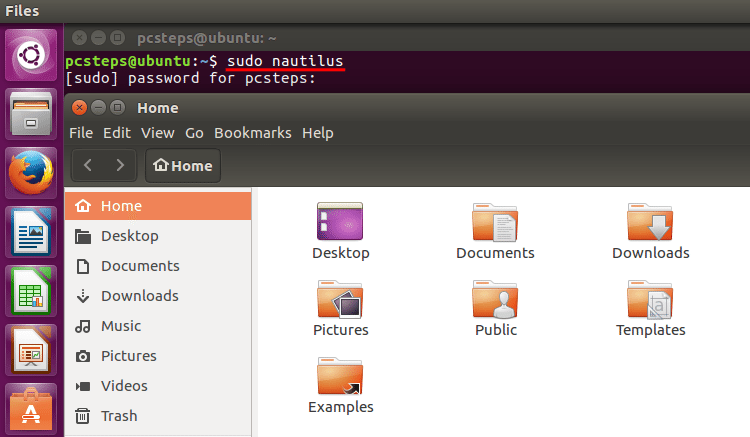This screenshot has height=437, width=750.
Task: Select Documents in the sidebar
Action: (158, 266)
